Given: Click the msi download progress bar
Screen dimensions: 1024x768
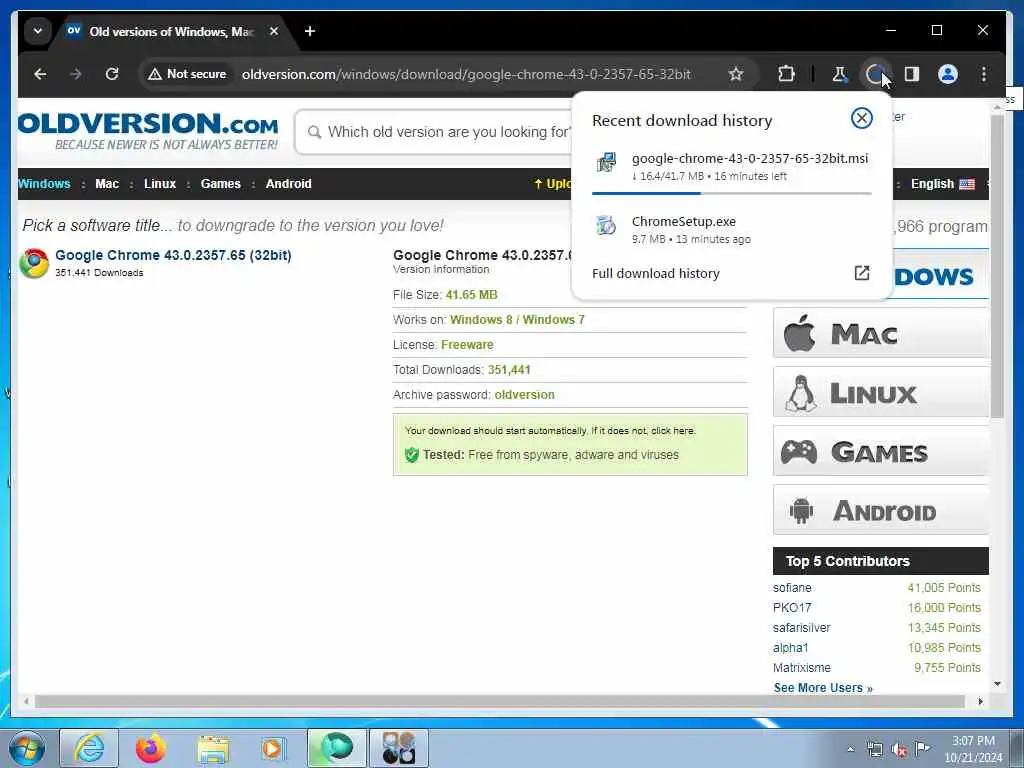Looking at the screenshot, I should (x=731, y=193).
